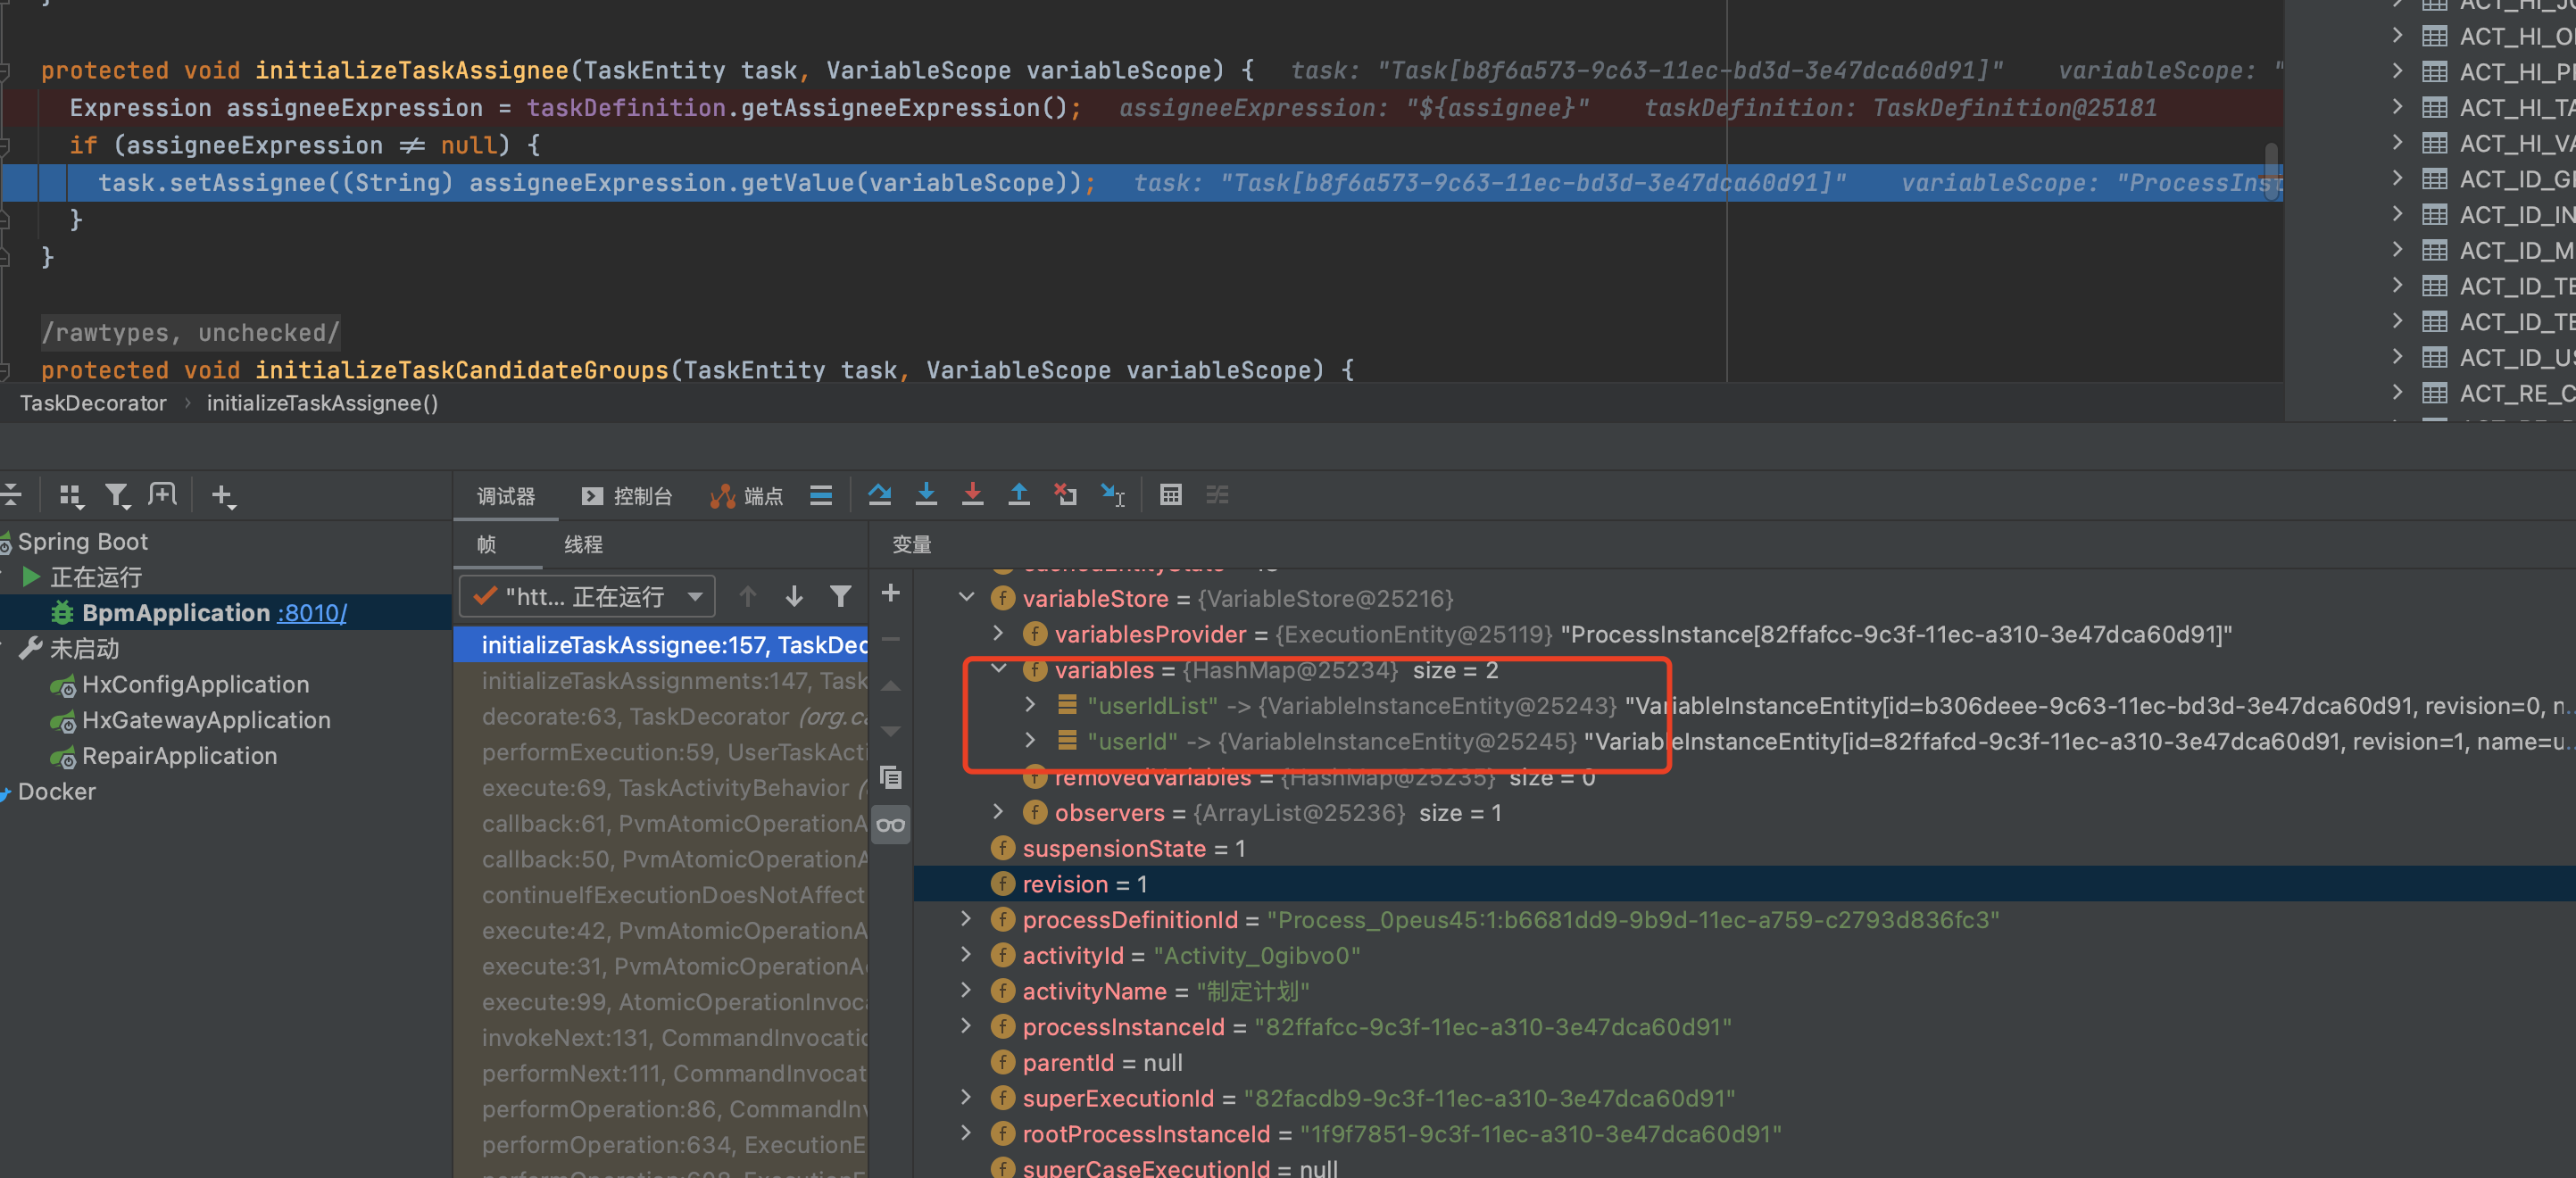Viewport: 2576px width, 1178px height.
Task: Click the Run to Cursor icon
Action: click(x=1112, y=494)
